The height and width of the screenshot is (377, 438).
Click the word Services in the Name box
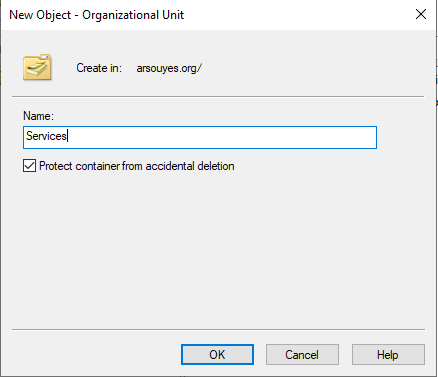(46, 136)
